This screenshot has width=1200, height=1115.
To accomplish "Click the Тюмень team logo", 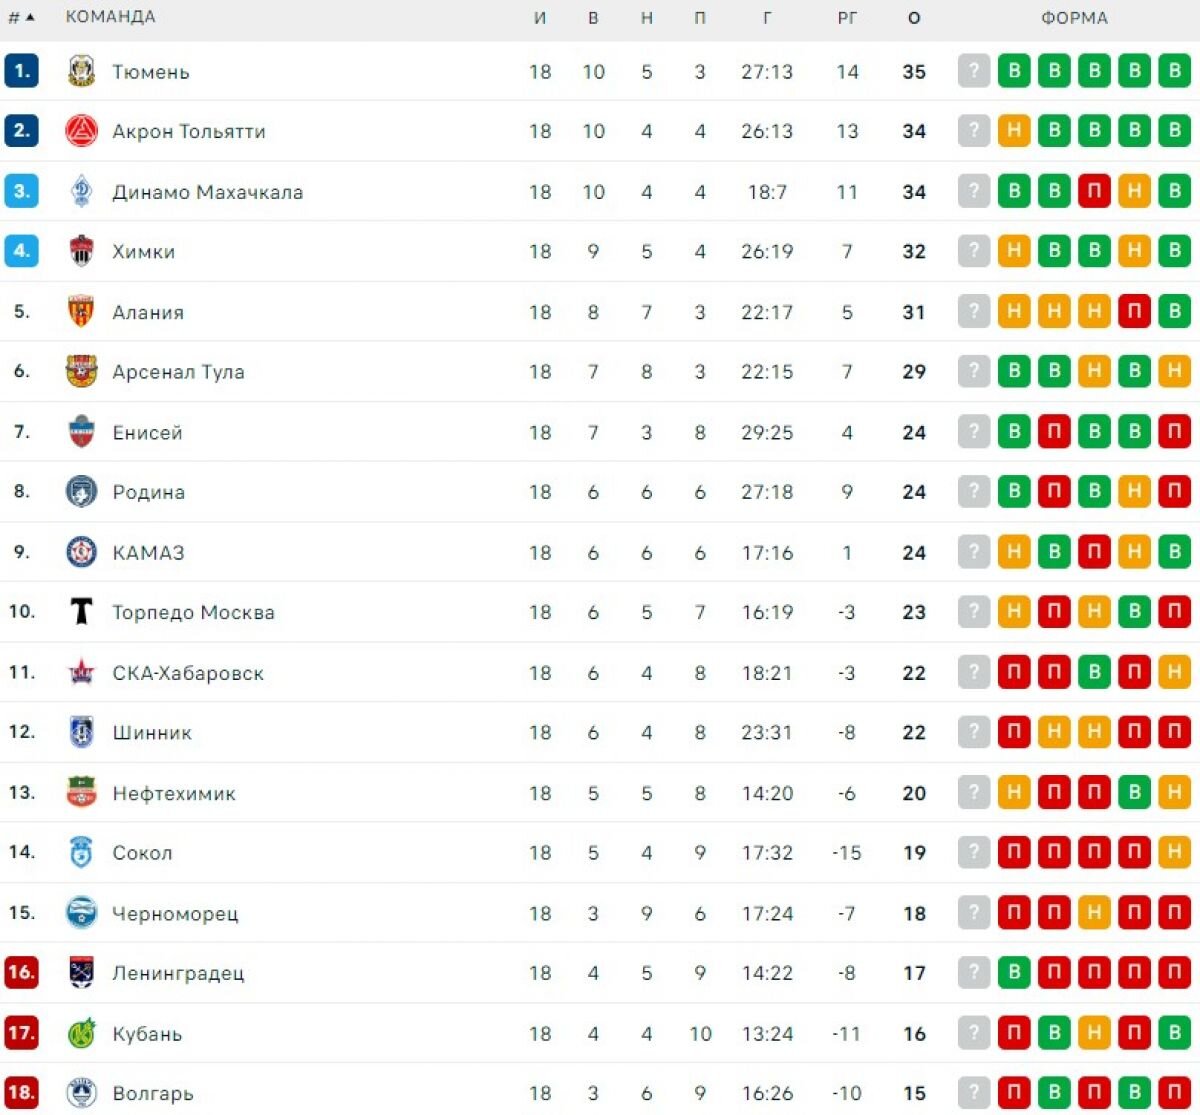I will click(x=81, y=71).
